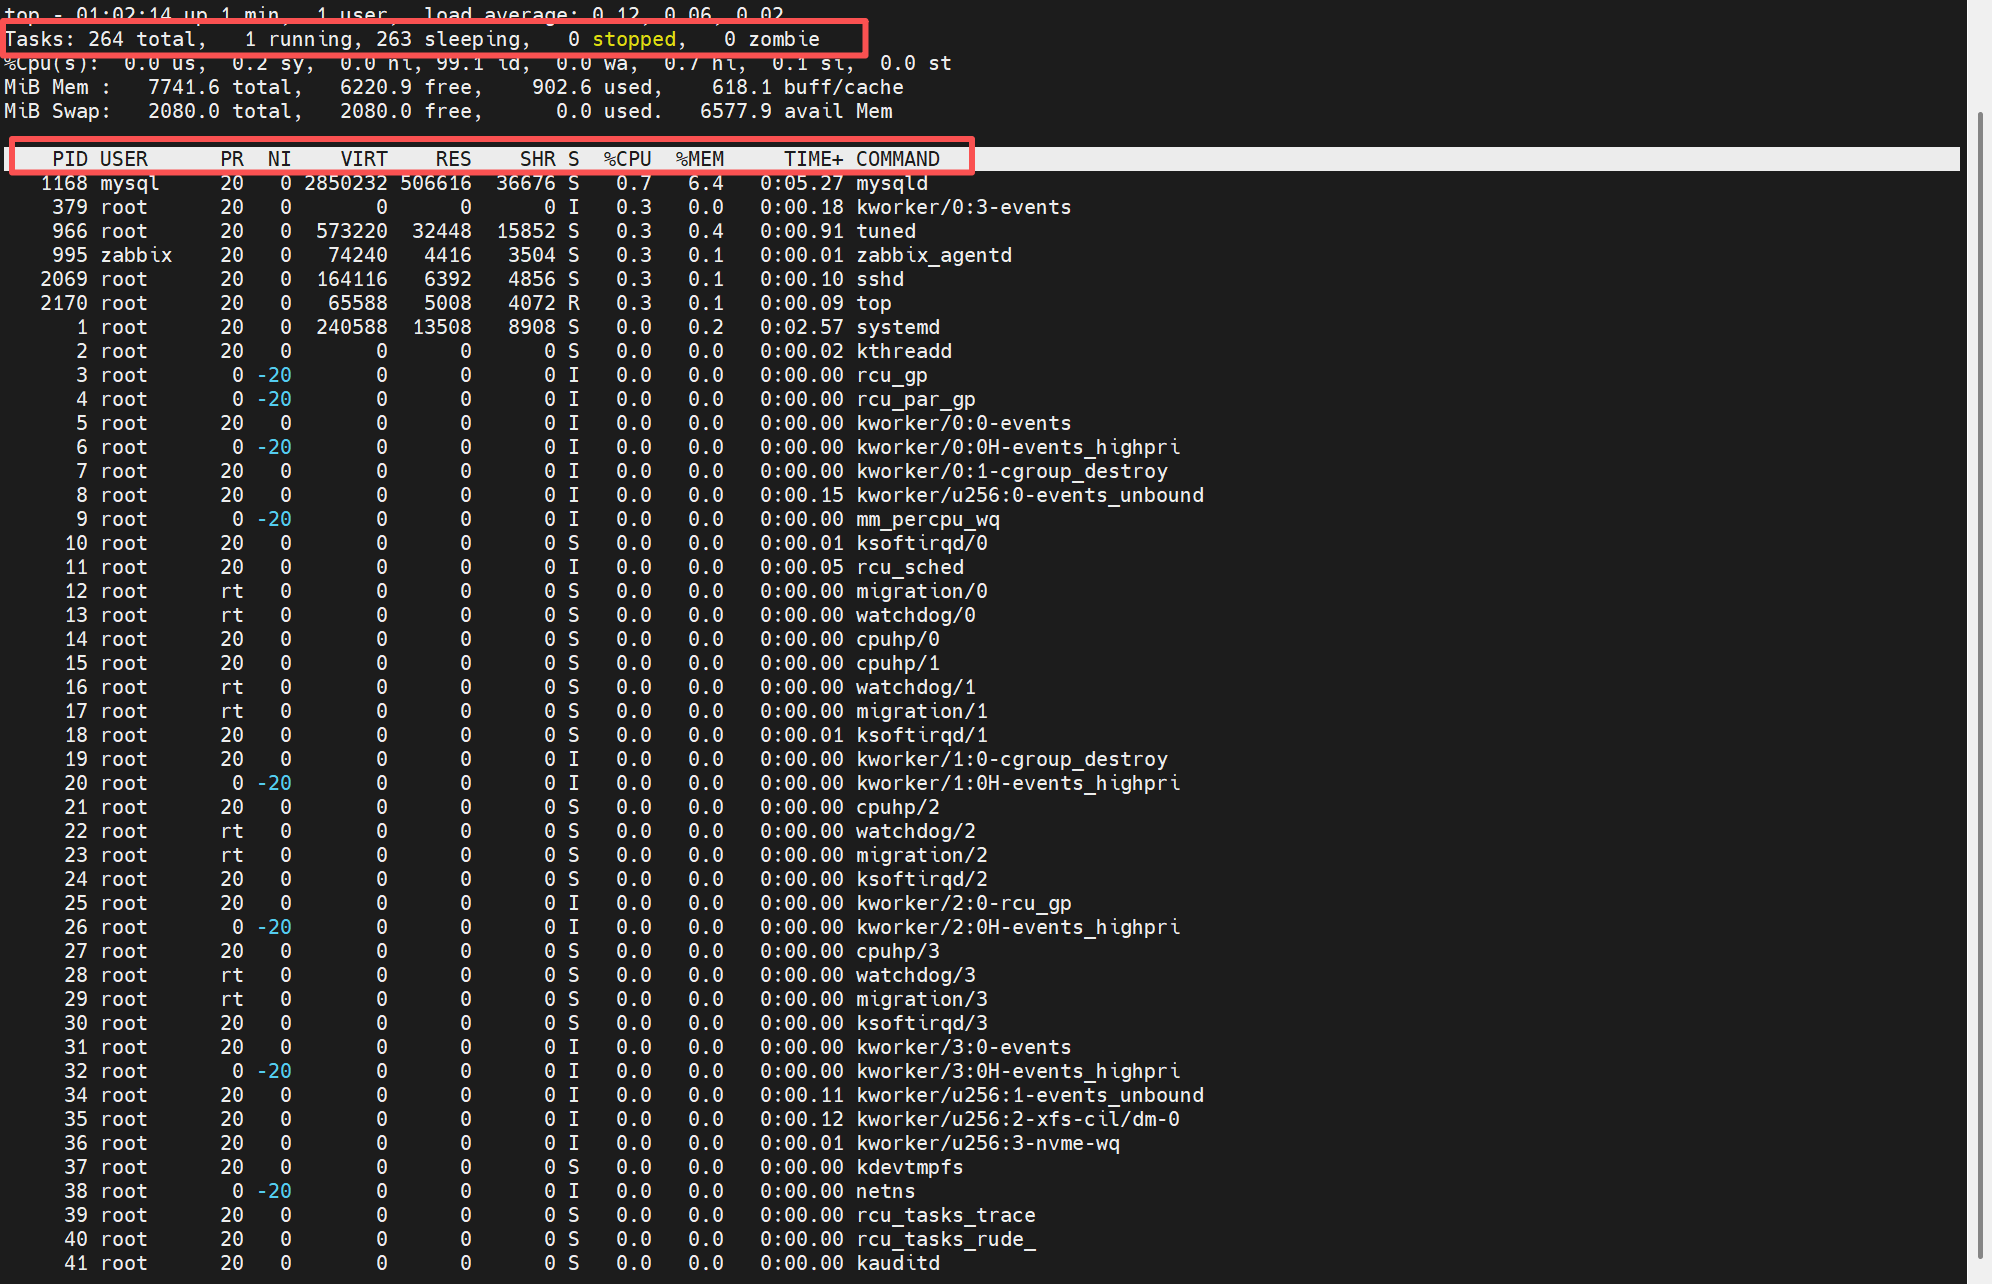Click the kthreadd process row
This screenshot has height=1284, width=1992.
903,351
